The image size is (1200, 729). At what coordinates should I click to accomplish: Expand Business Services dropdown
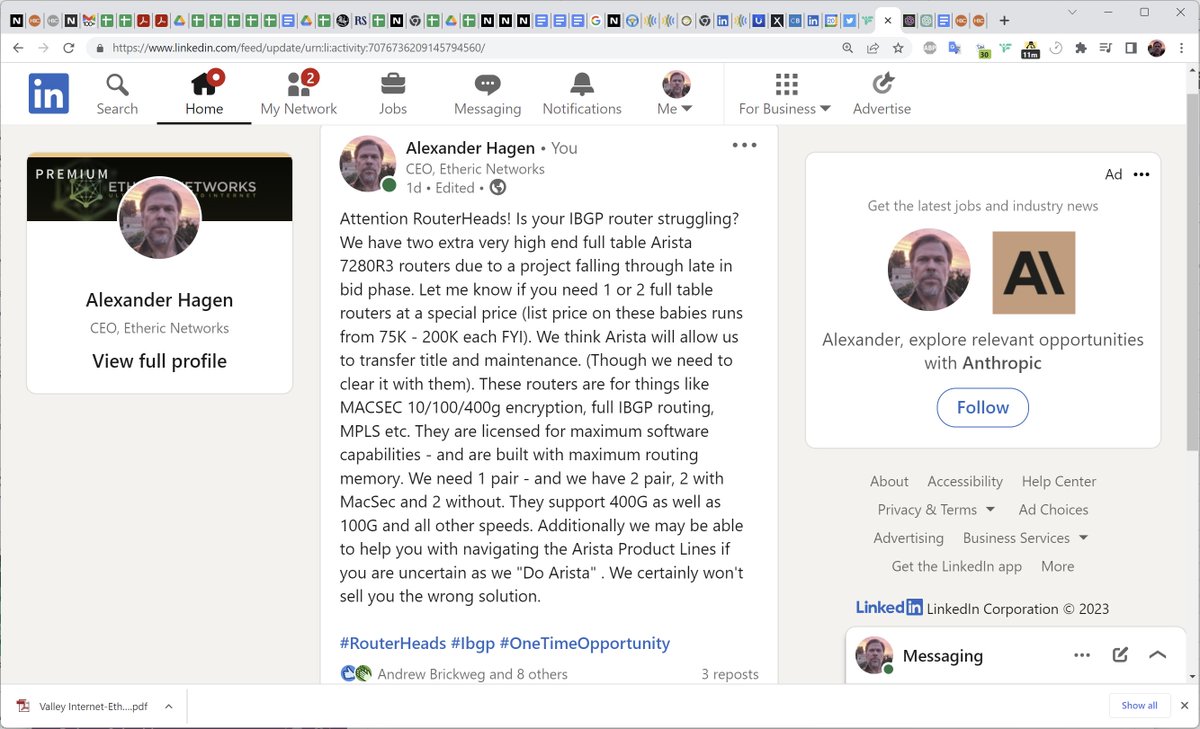point(1026,538)
